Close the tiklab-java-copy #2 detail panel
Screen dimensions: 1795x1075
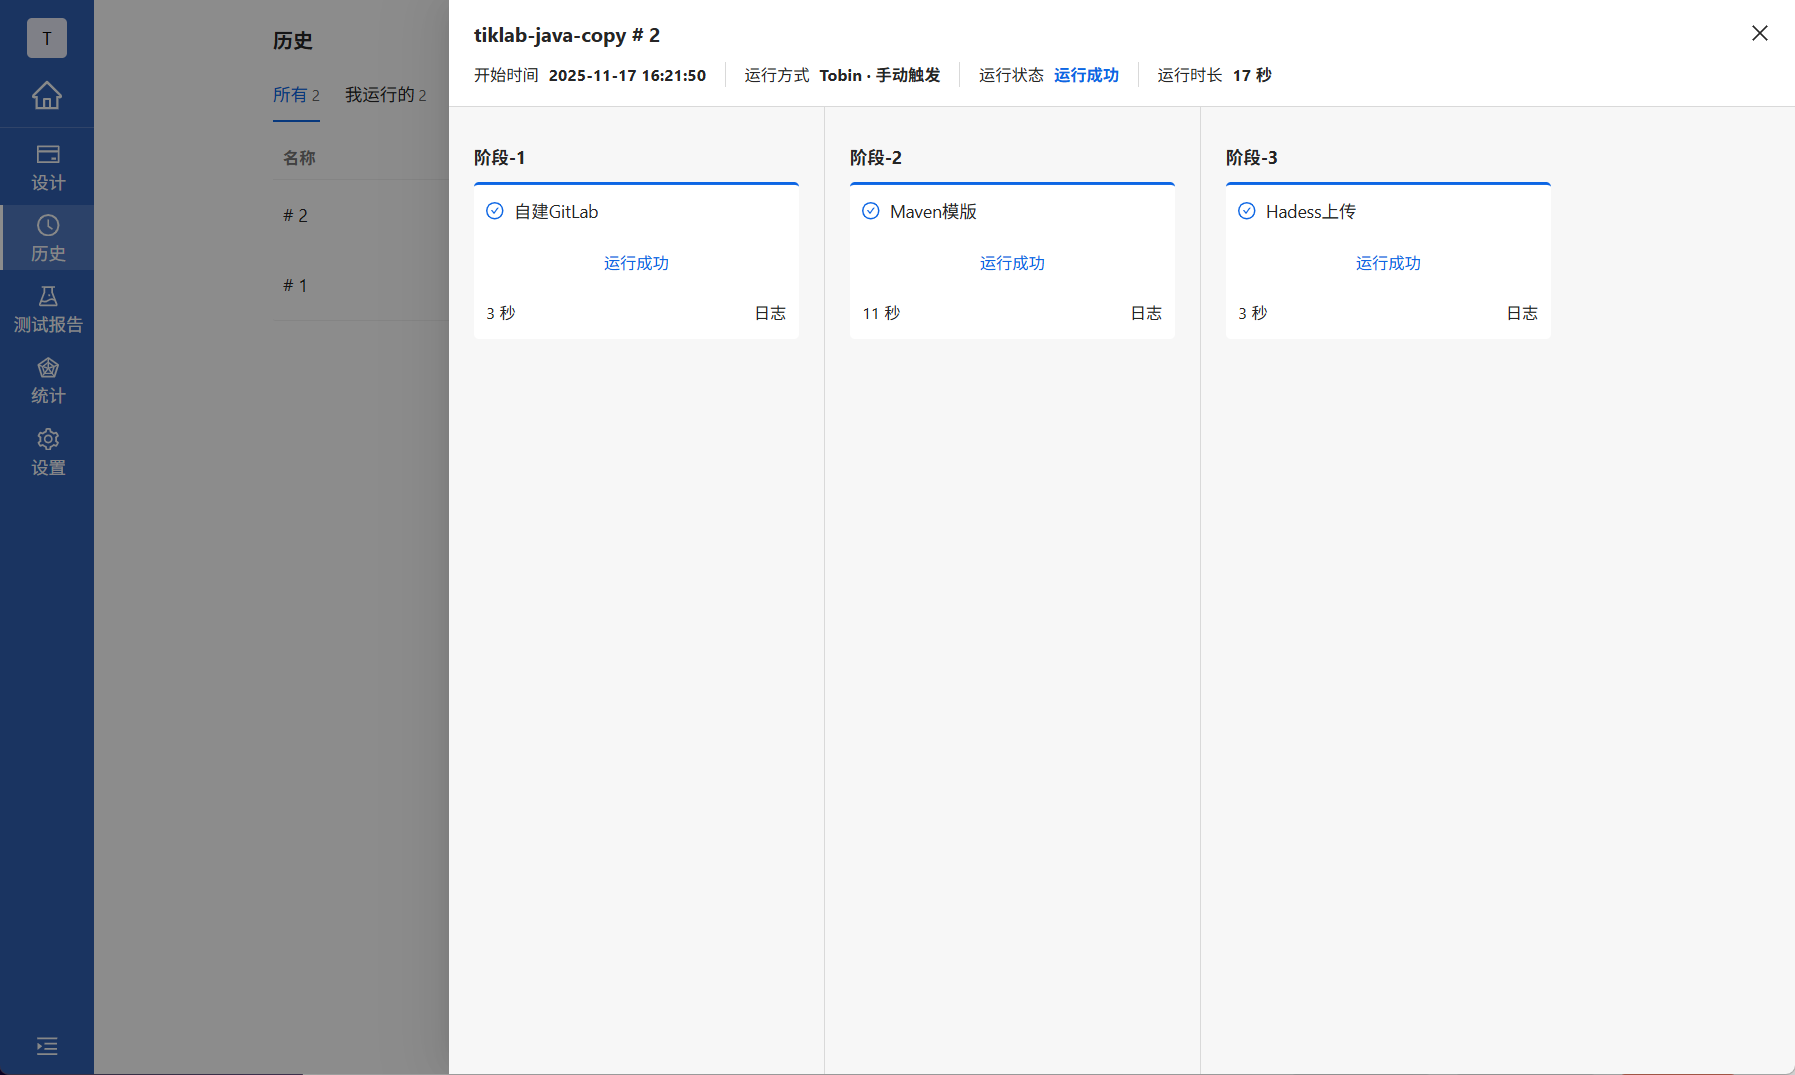pos(1760,33)
